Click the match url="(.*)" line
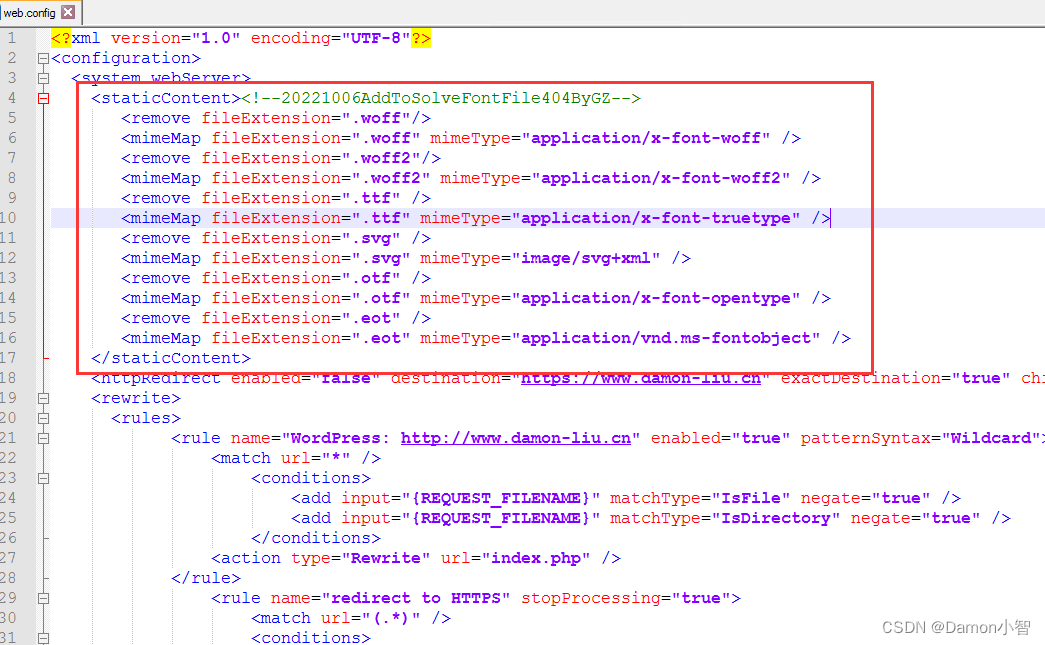Image resolution: width=1045 pixels, height=645 pixels. 351,618
